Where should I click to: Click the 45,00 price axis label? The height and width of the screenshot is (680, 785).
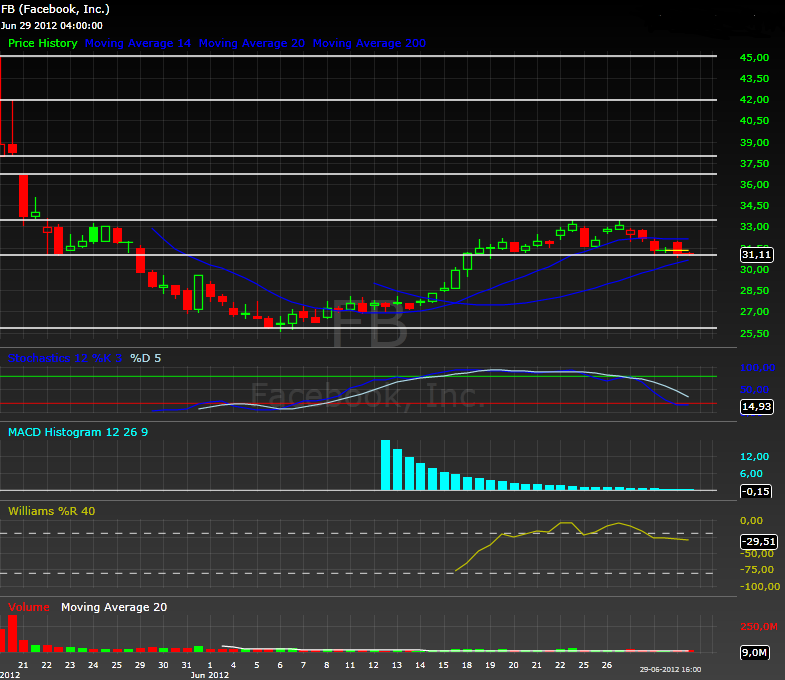pyautogui.click(x=754, y=58)
